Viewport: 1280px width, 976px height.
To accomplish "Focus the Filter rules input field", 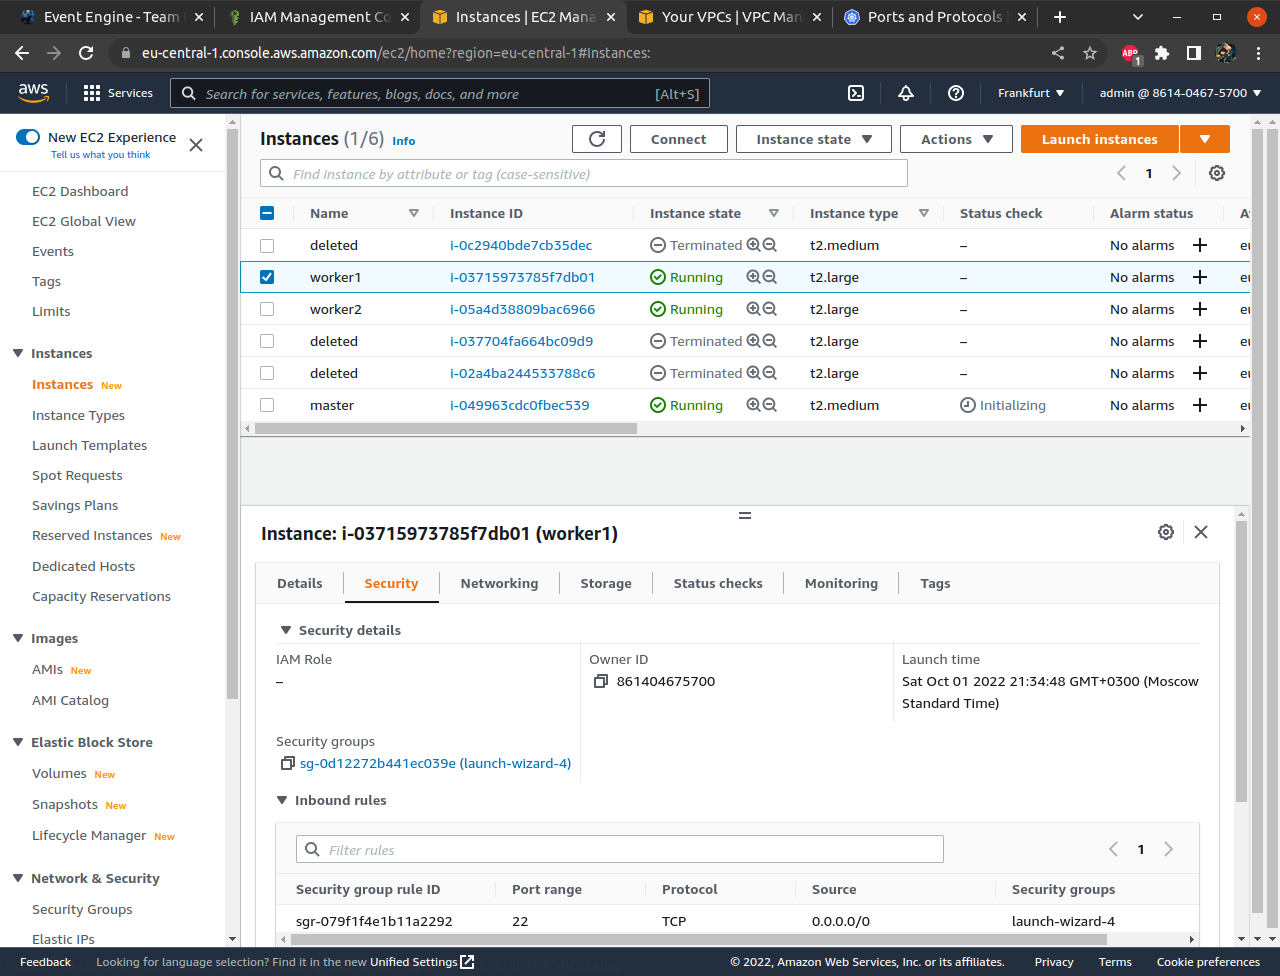I will coord(620,849).
